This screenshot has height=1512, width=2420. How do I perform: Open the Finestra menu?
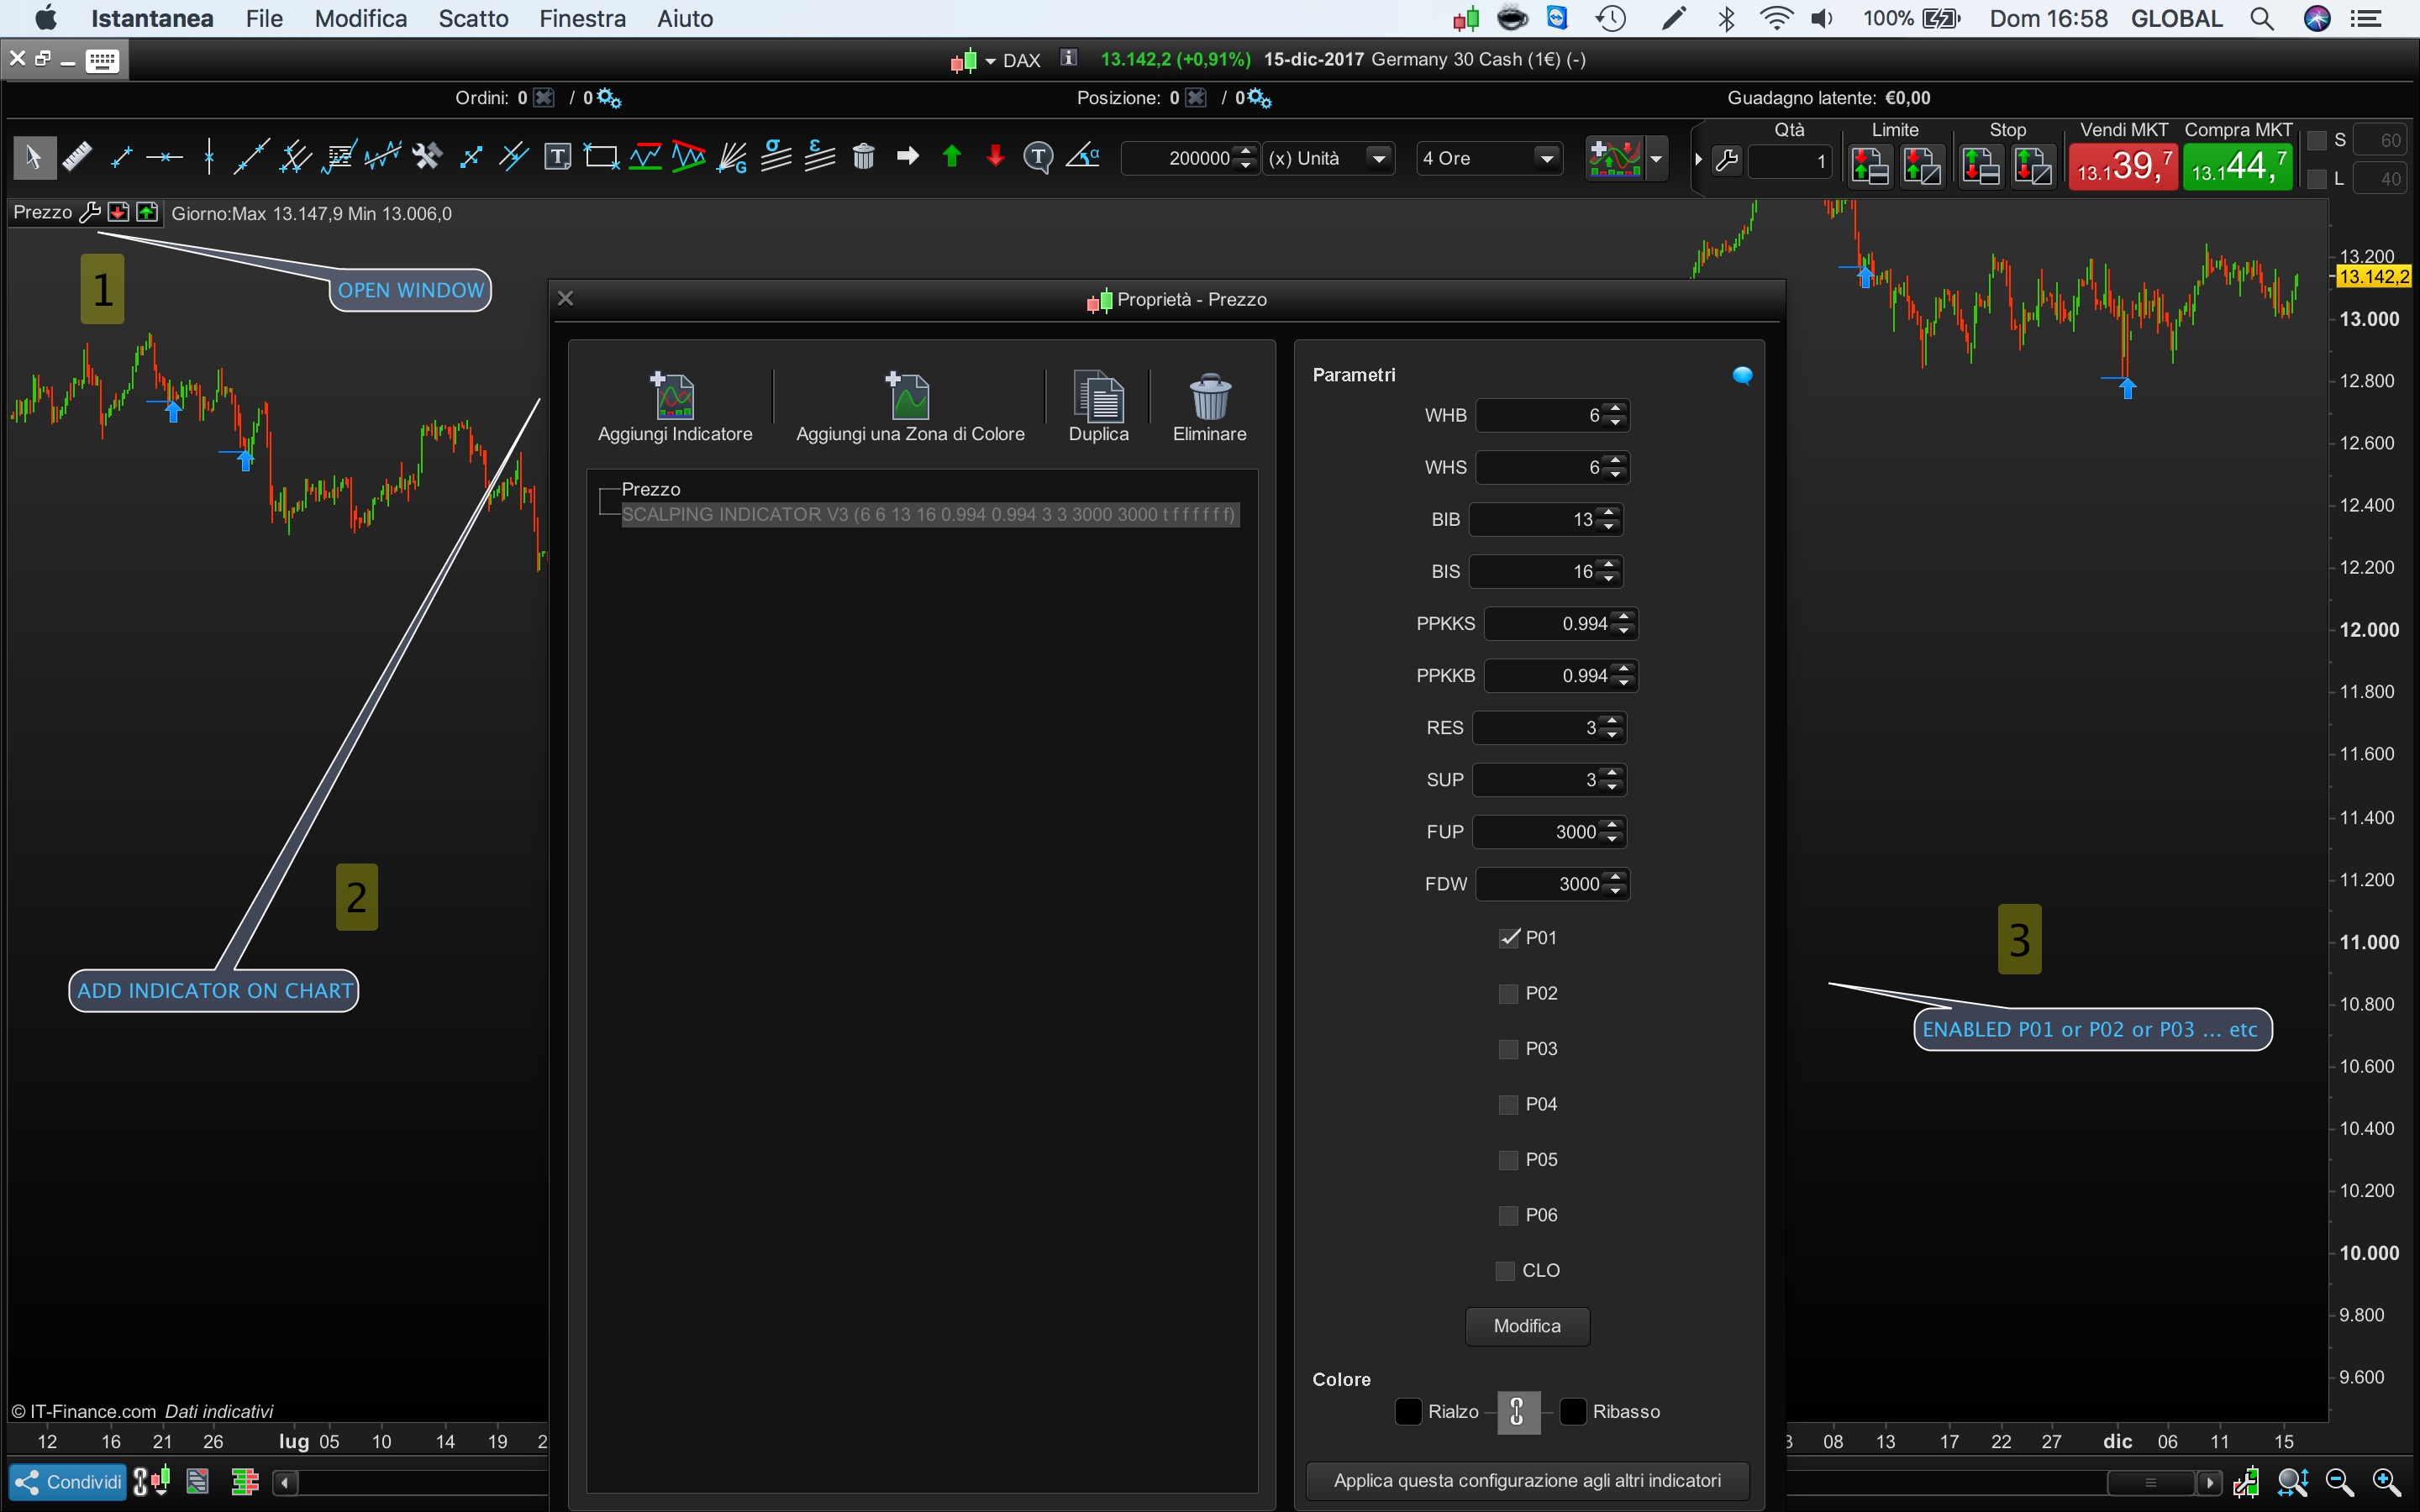point(582,19)
